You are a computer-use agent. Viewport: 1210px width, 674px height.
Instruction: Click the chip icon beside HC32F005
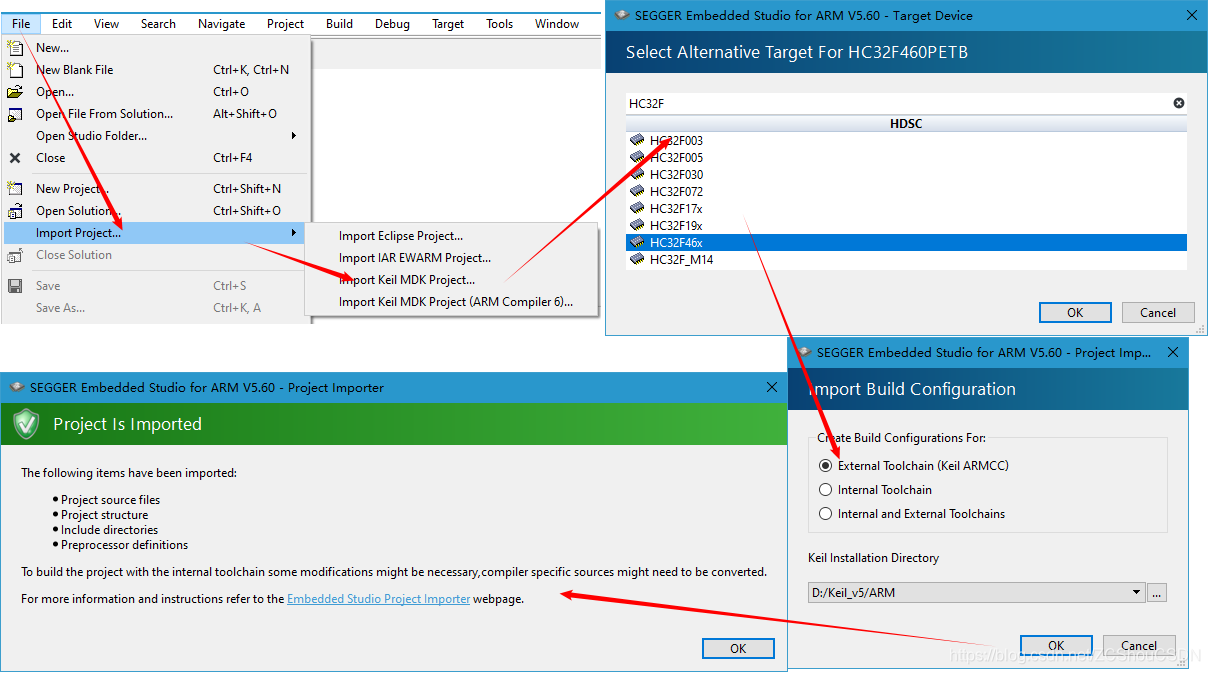point(637,158)
